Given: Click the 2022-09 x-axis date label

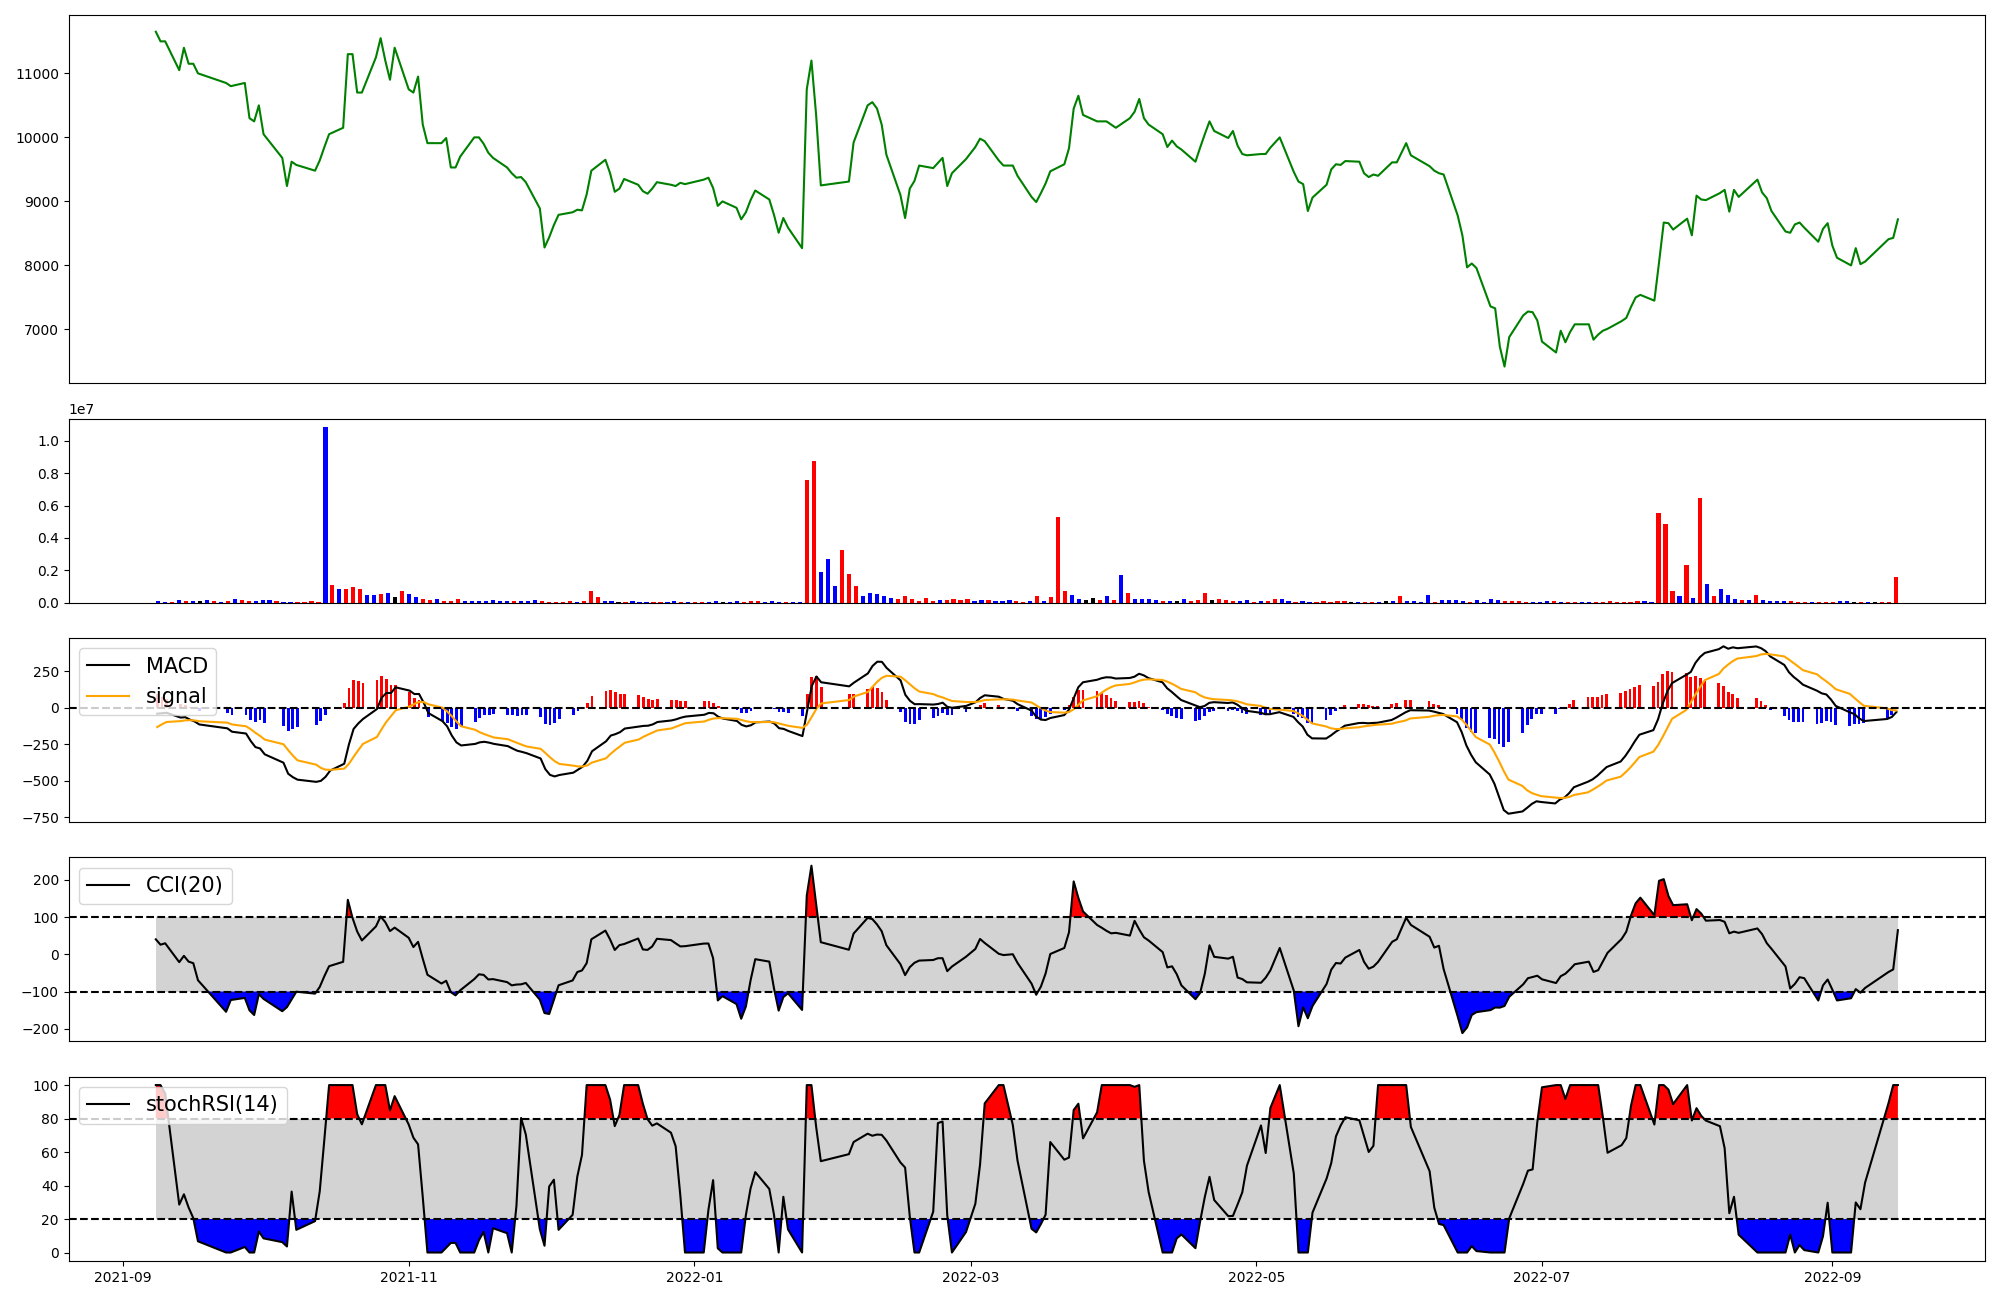Looking at the screenshot, I should pos(1832,1277).
